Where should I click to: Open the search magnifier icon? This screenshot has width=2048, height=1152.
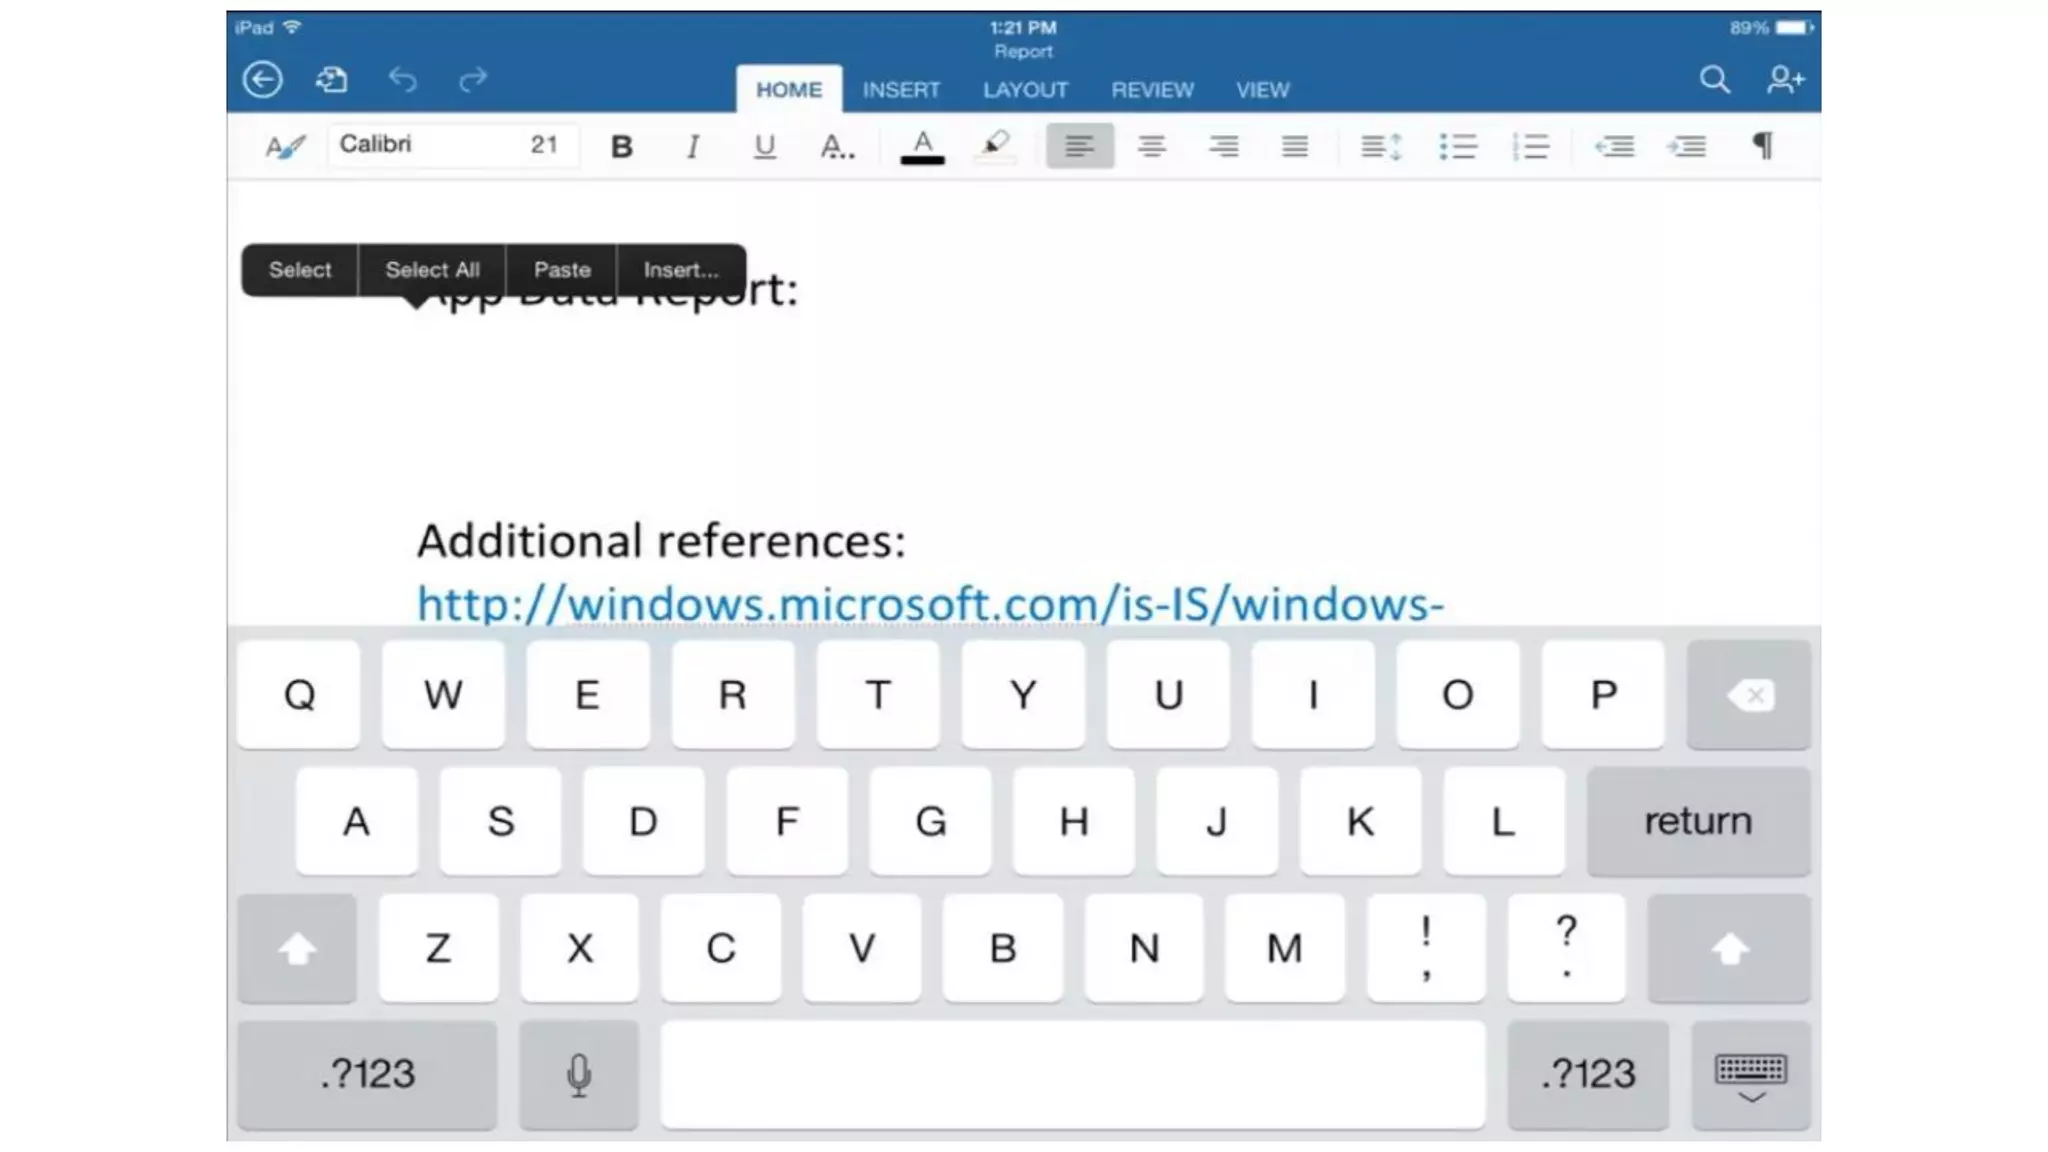click(1714, 80)
